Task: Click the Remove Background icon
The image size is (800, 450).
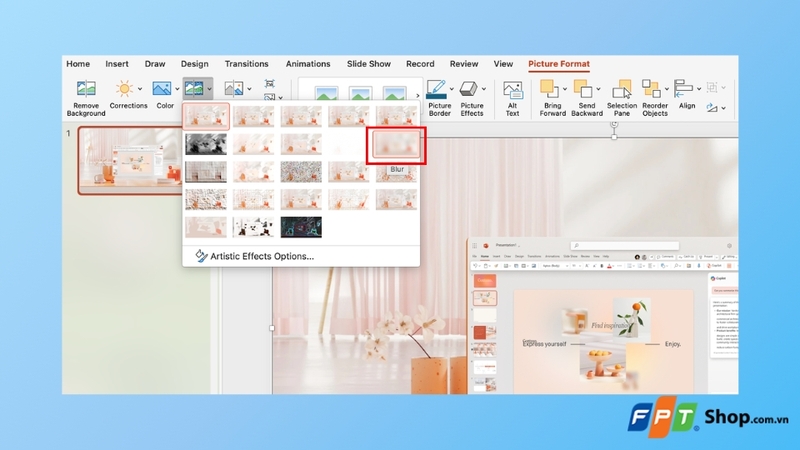Action: tap(86, 88)
